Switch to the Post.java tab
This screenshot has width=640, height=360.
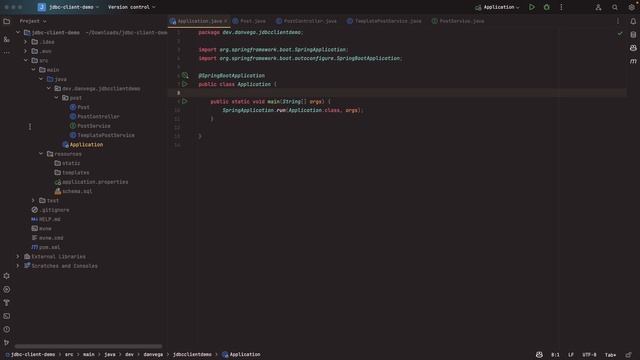[249, 21]
